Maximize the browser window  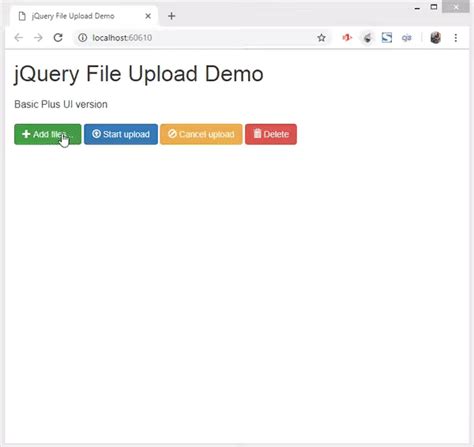tap(434, 7)
